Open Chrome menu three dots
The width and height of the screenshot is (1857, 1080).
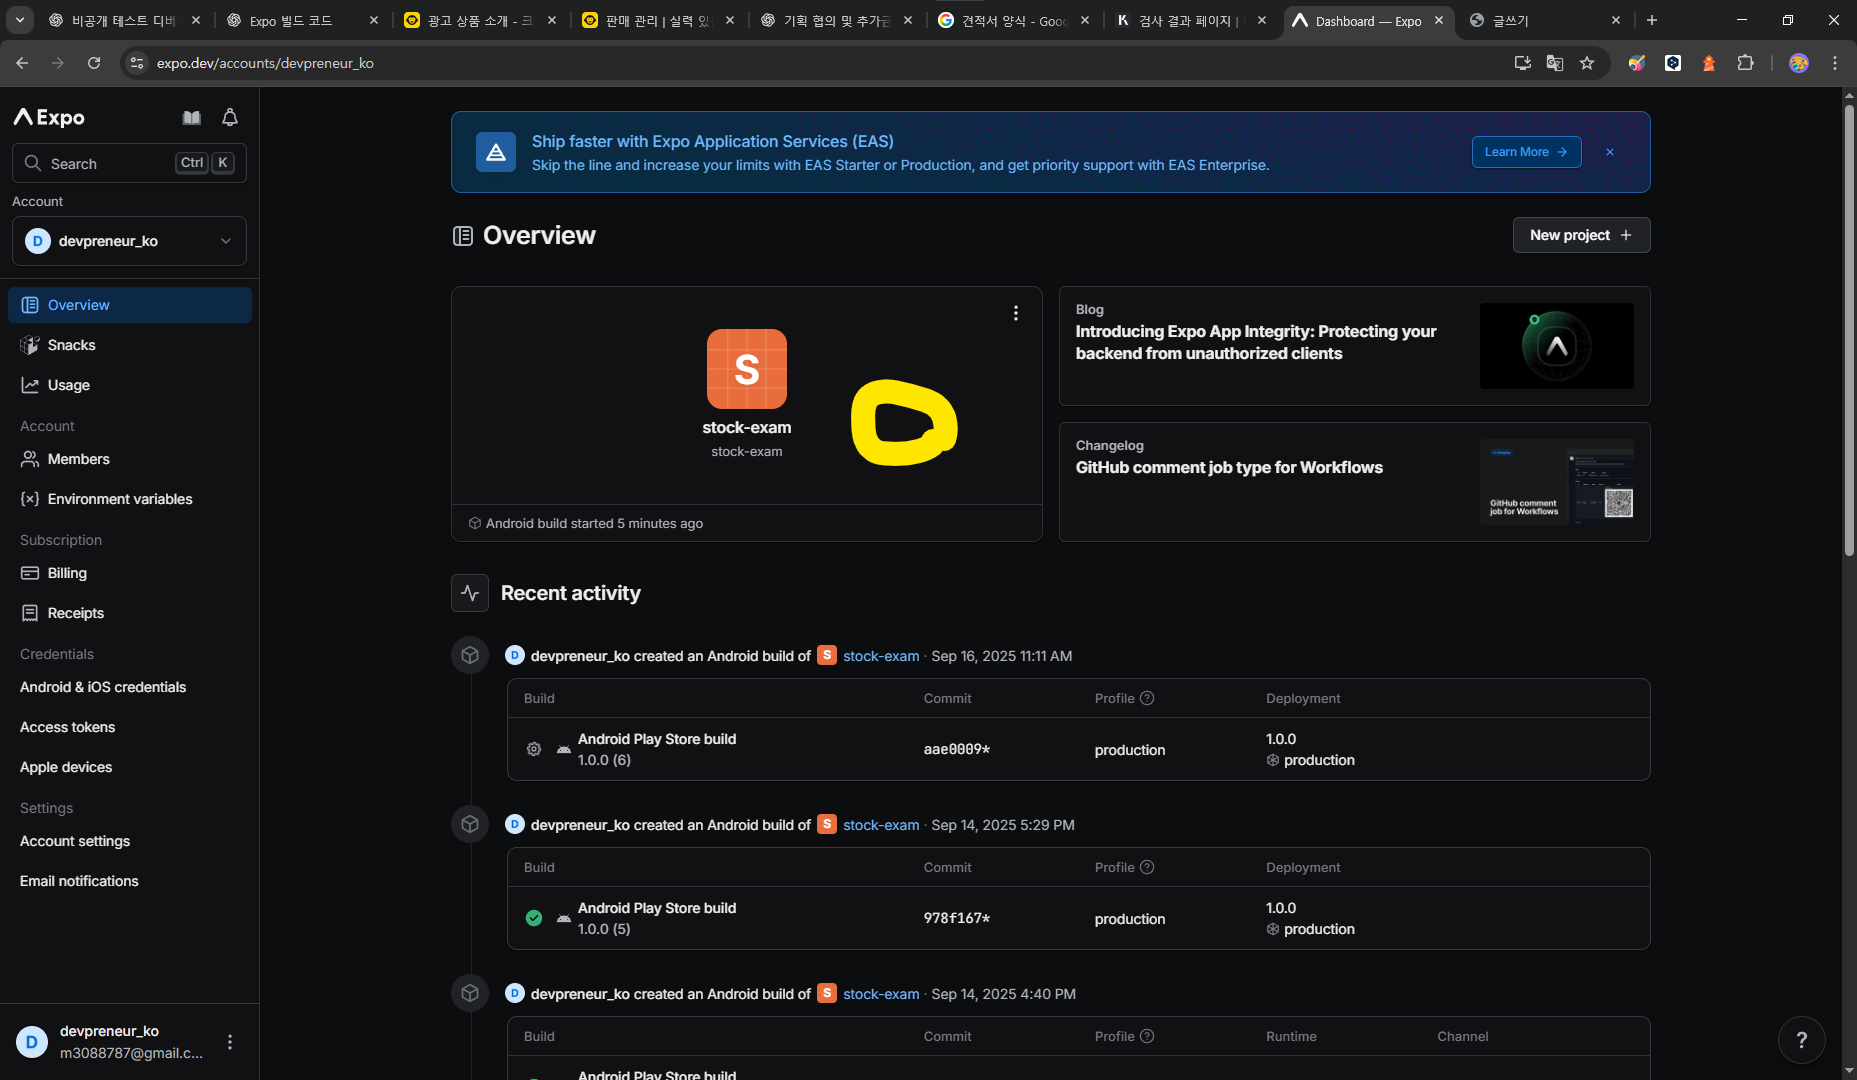tap(1835, 63)
